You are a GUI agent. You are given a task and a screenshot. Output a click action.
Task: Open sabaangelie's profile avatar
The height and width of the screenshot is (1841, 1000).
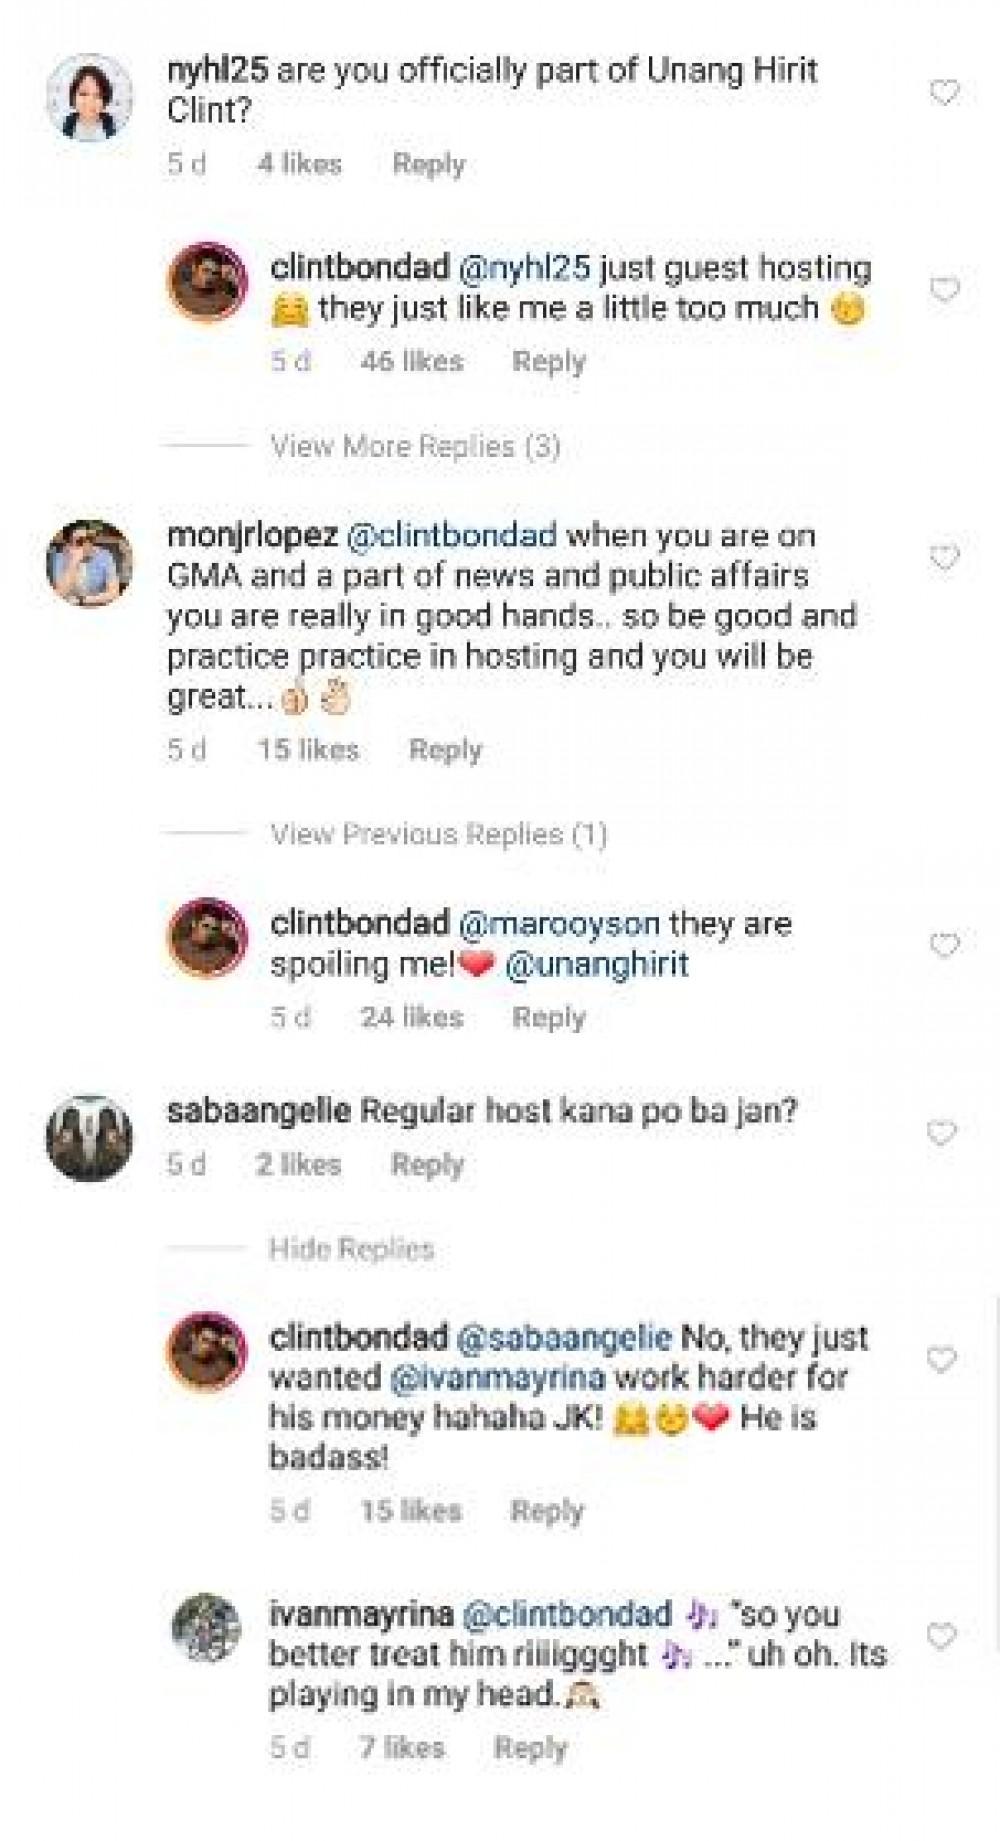(90, 1138)
